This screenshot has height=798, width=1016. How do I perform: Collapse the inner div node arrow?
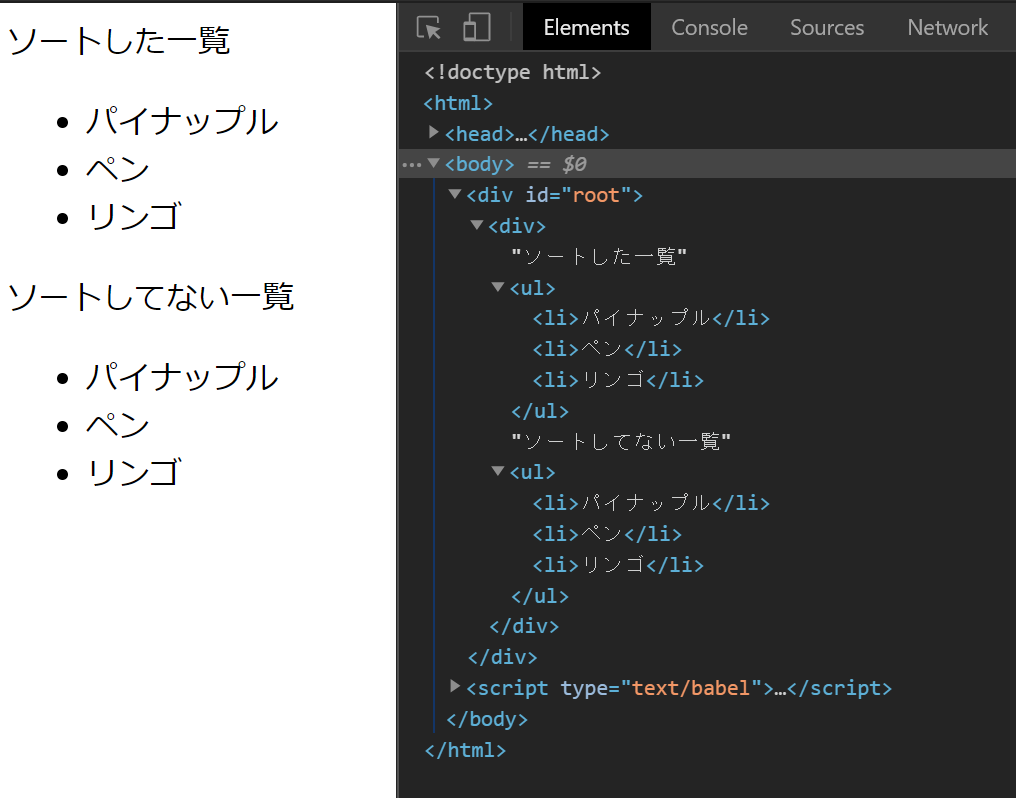[477, 225]
